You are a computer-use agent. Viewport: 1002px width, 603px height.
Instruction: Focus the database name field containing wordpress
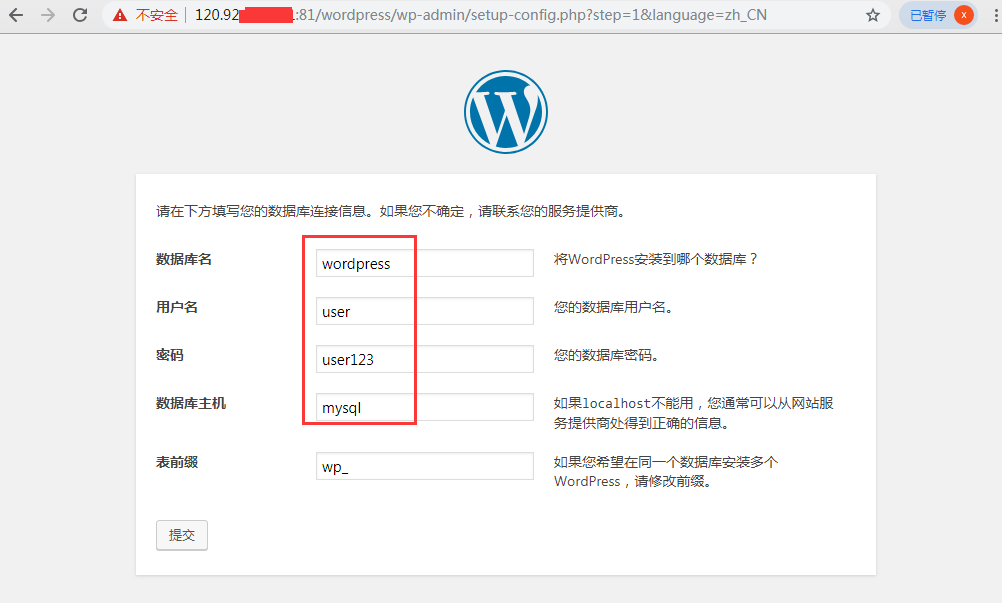pyautogui.click(x=424, y=263)
